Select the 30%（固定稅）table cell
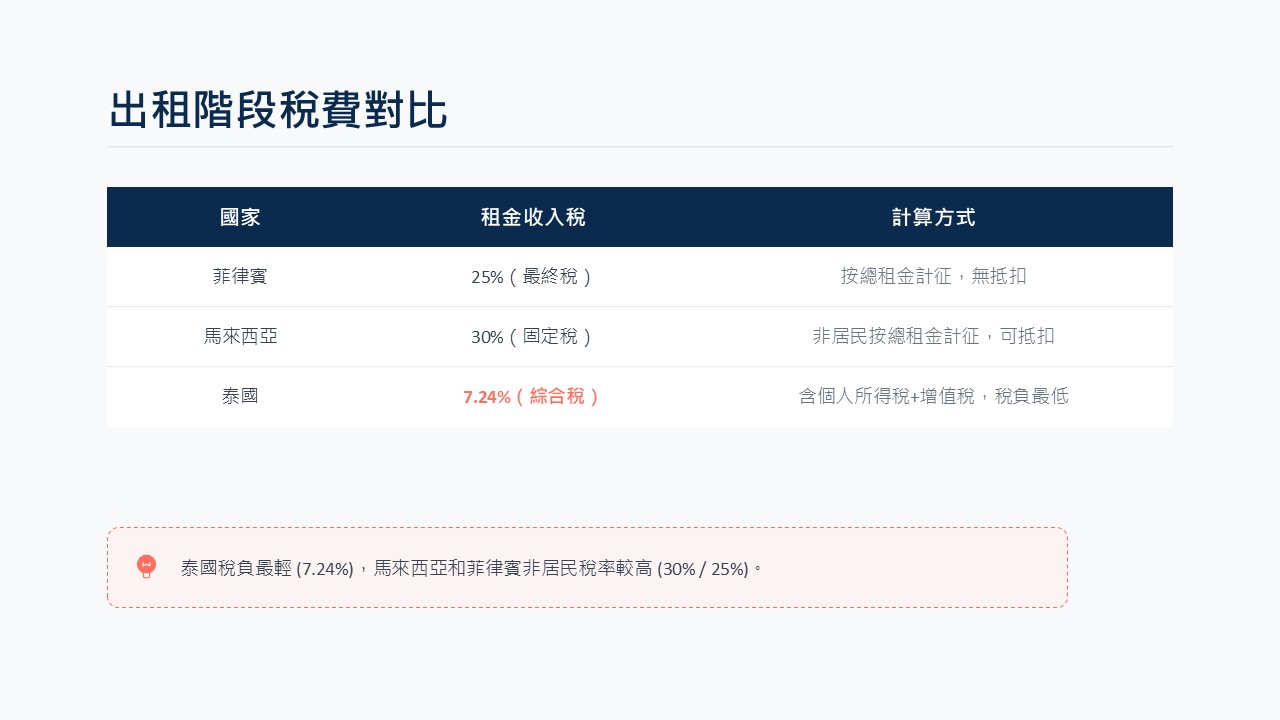Image resolution: width=1280 pixels, height=720 pixels. (533, 337)
